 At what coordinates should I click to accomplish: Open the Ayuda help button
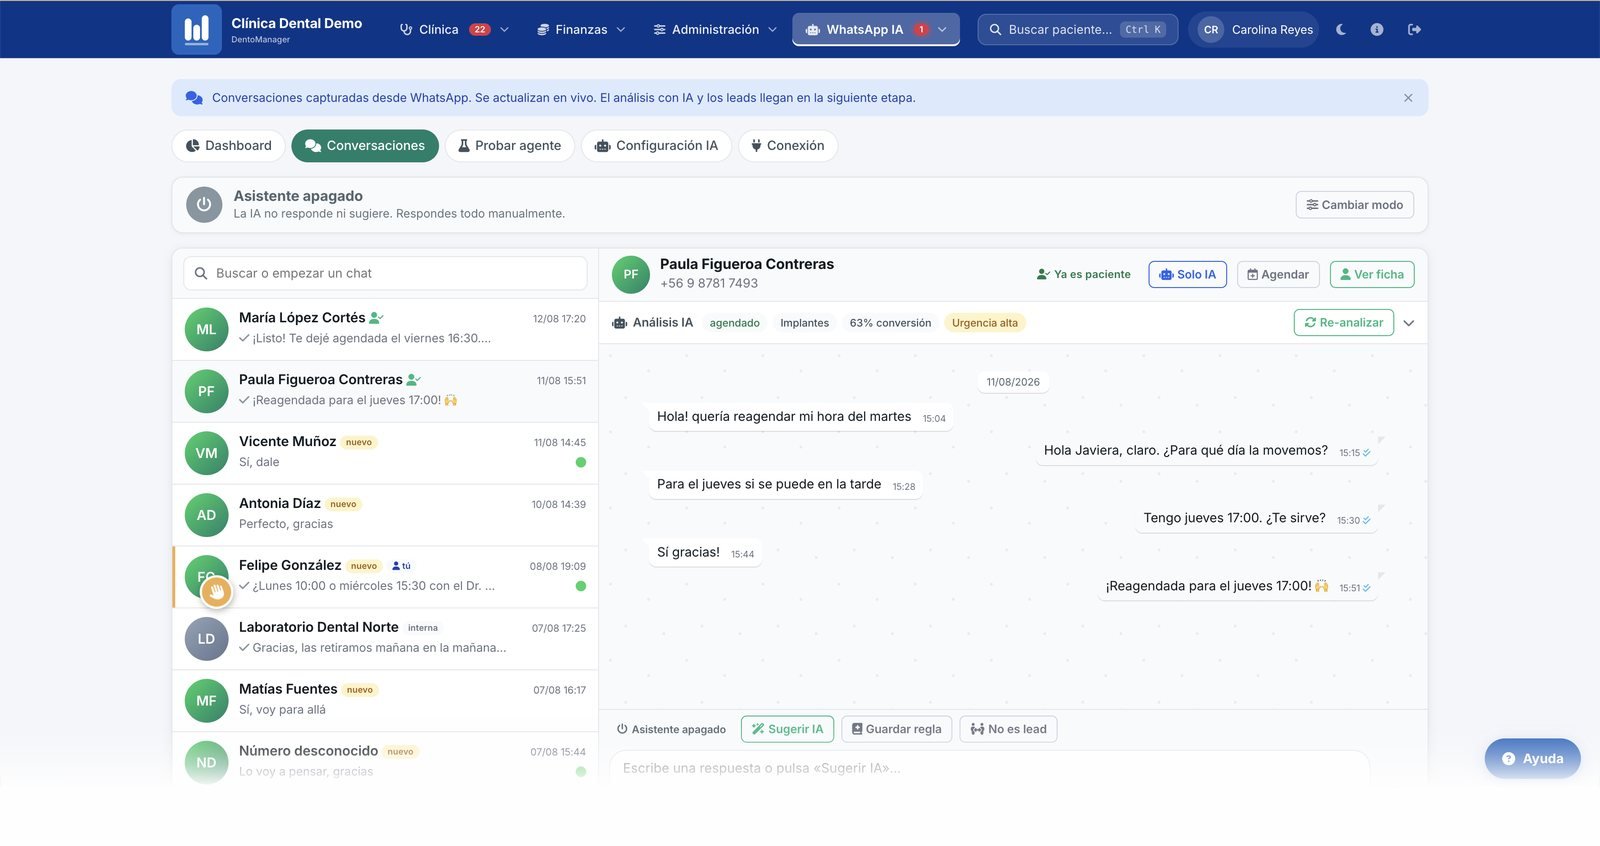tap(1532, 759)
